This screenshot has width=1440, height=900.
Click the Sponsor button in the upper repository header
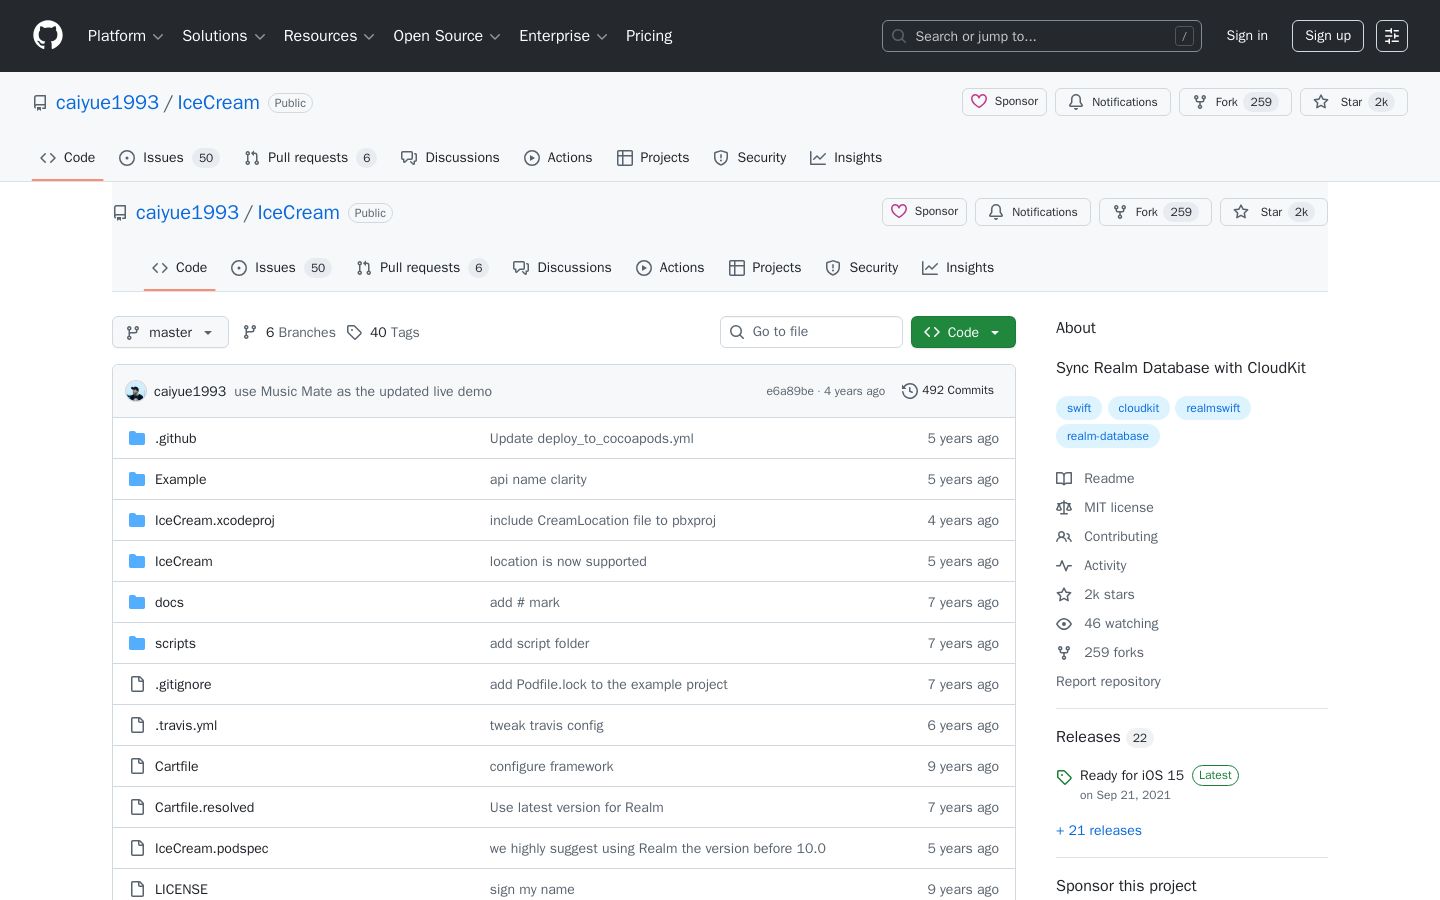pos(1004,102)
